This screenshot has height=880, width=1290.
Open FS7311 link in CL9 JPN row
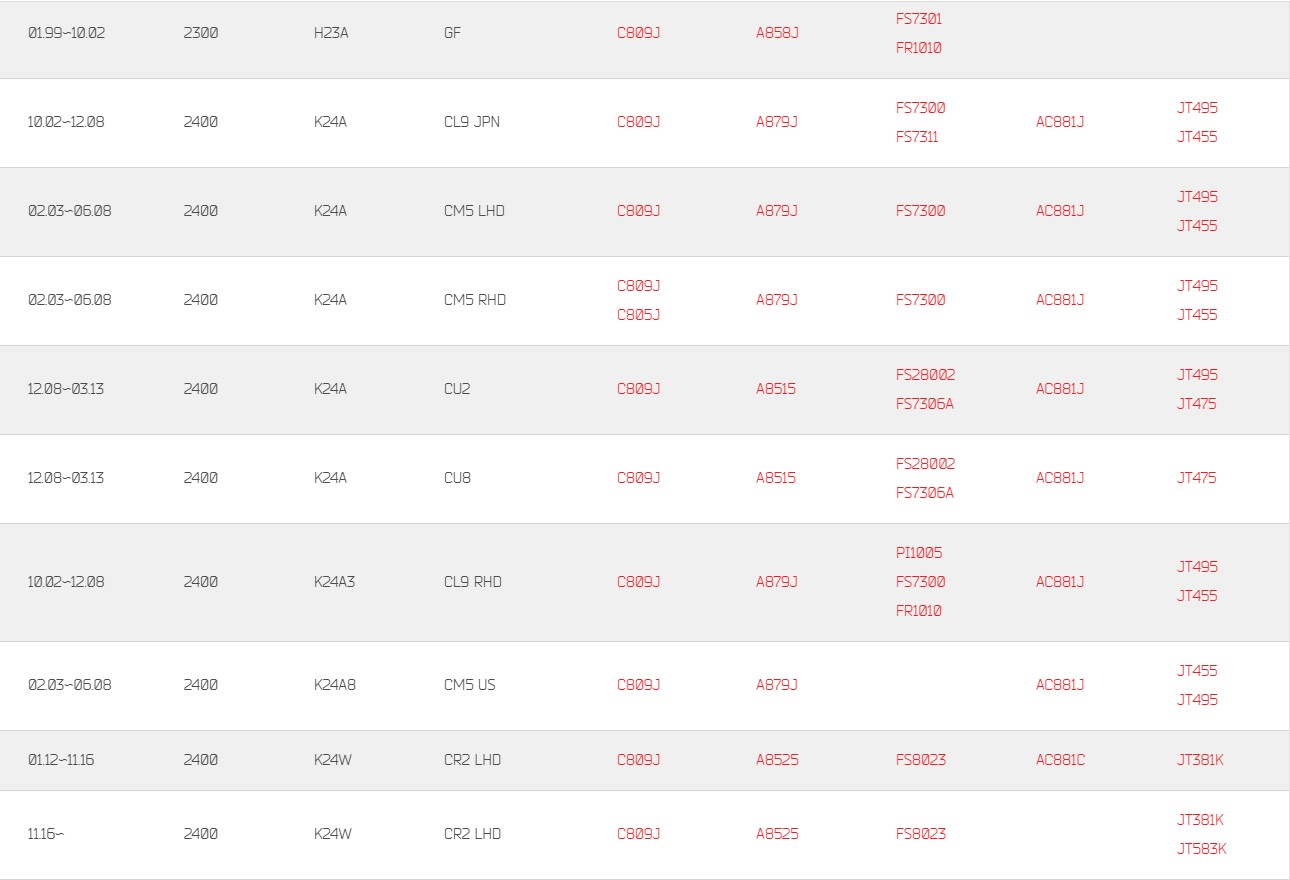coord(917,137)
